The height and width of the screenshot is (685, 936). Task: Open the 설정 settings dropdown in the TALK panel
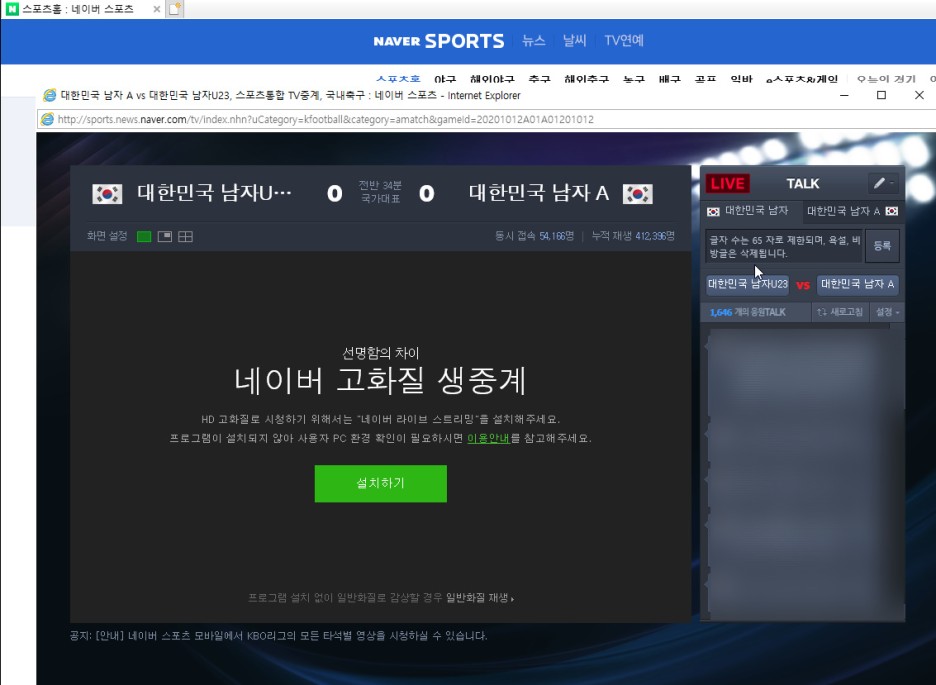[887, 312]
